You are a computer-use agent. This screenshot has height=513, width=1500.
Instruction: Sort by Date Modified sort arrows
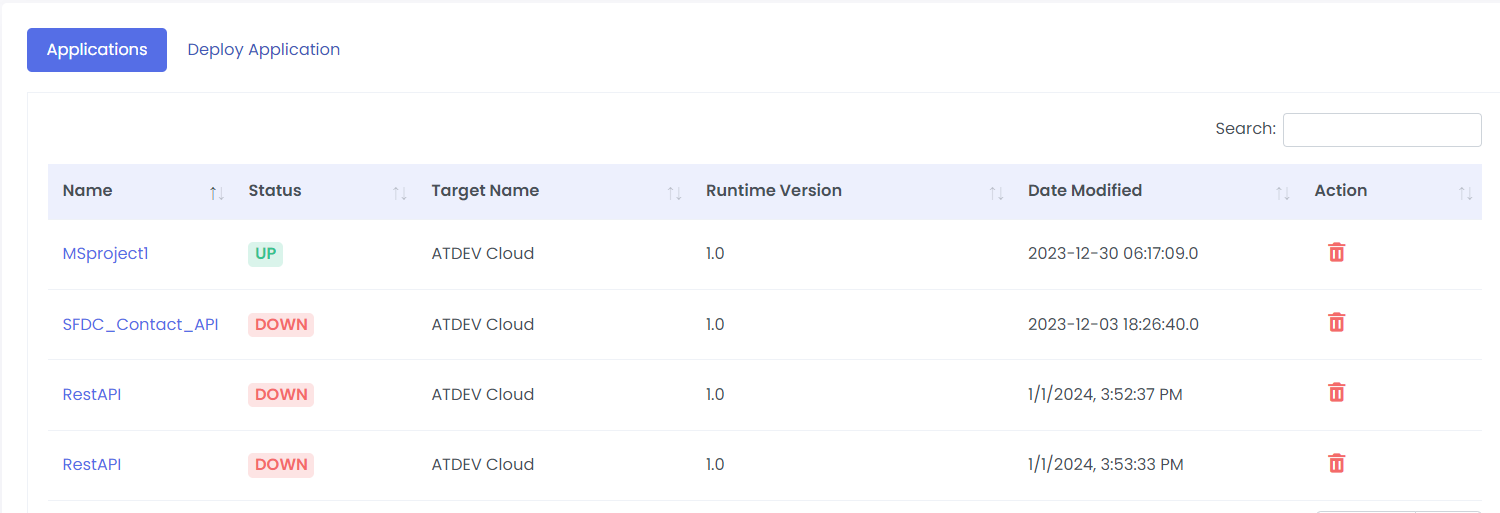(x=1283, y=193)
